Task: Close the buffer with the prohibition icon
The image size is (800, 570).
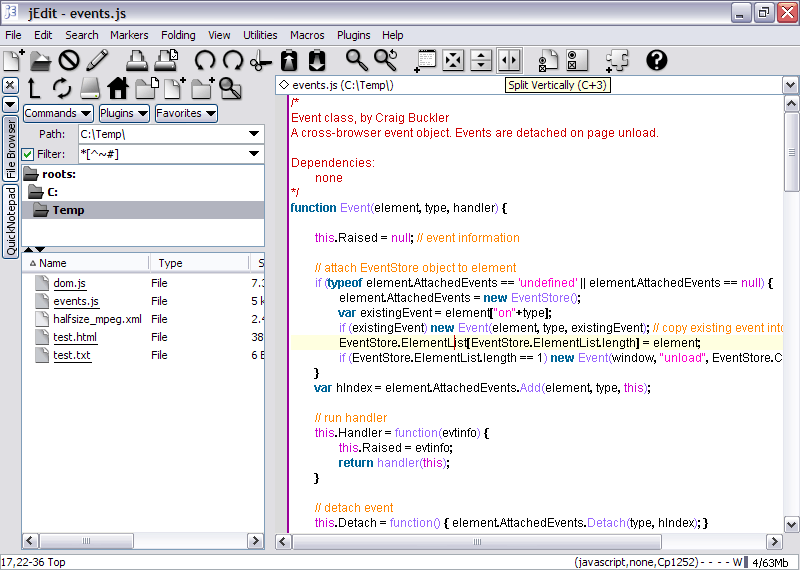Action: (69, 60)
